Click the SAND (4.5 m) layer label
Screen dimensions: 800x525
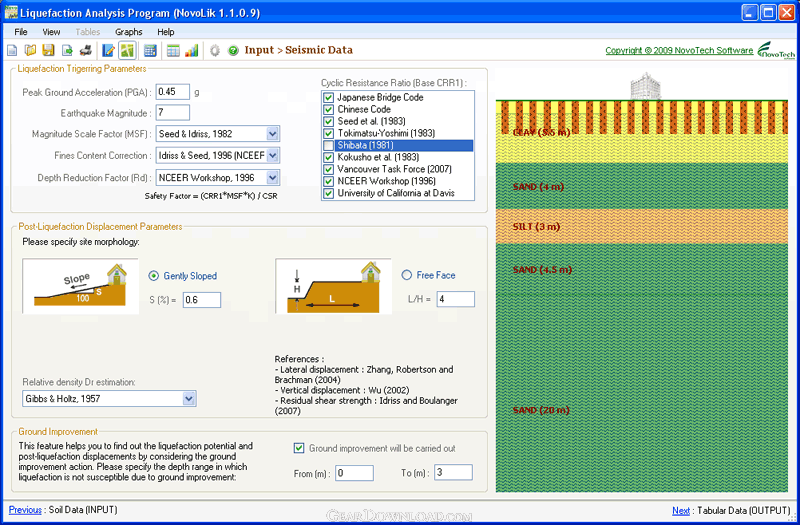coord(542,269)
